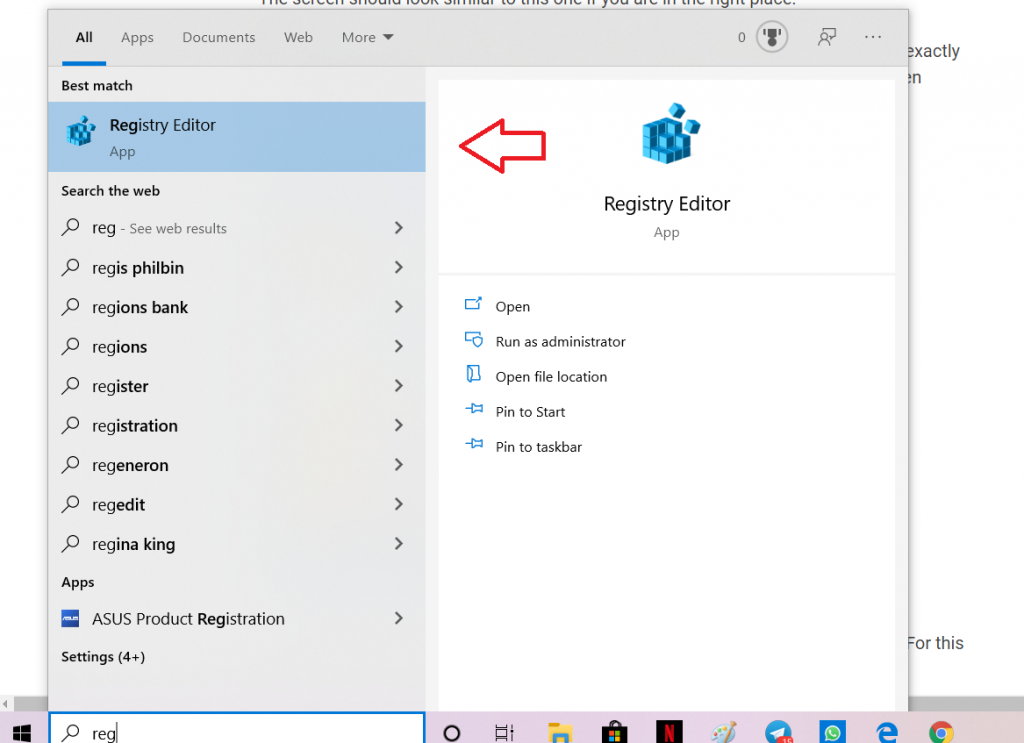
Task: Expand the registration suggestion chevron
Action: click(398, 425)
